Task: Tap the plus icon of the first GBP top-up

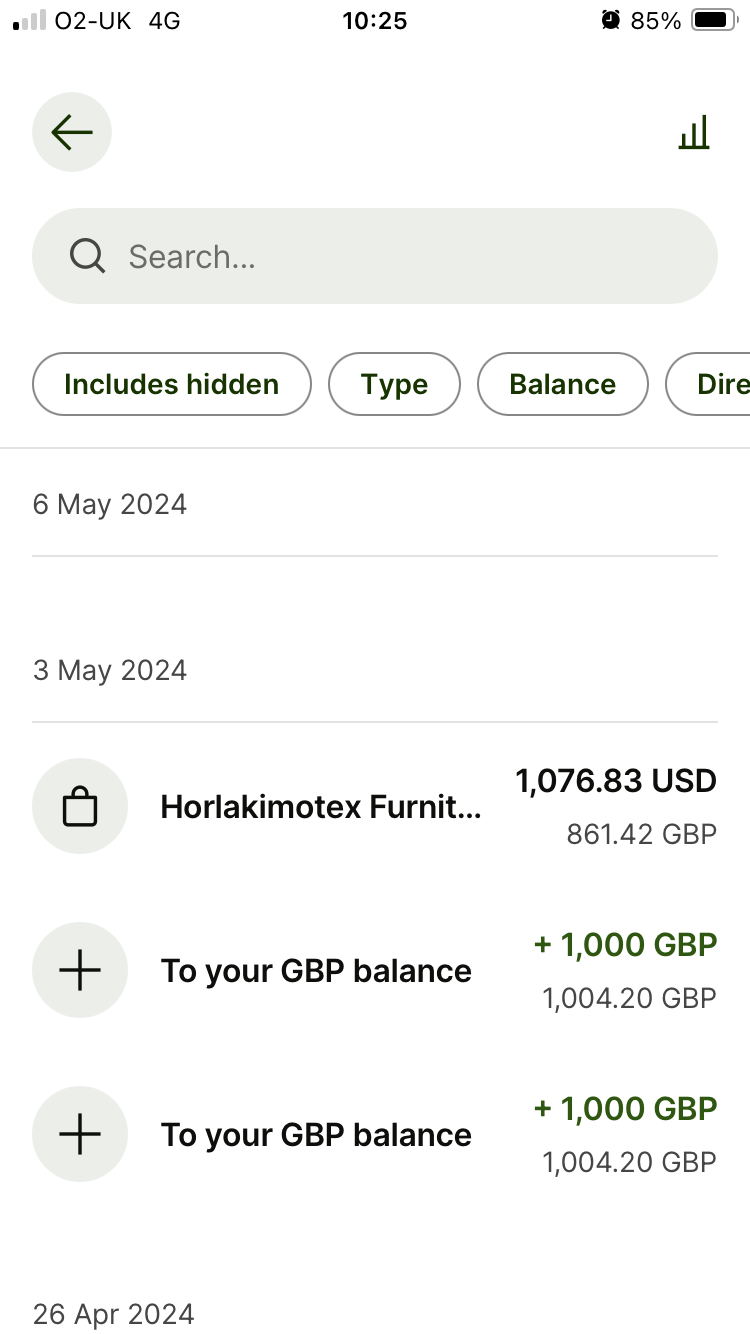Action: [x=80, y=970]
